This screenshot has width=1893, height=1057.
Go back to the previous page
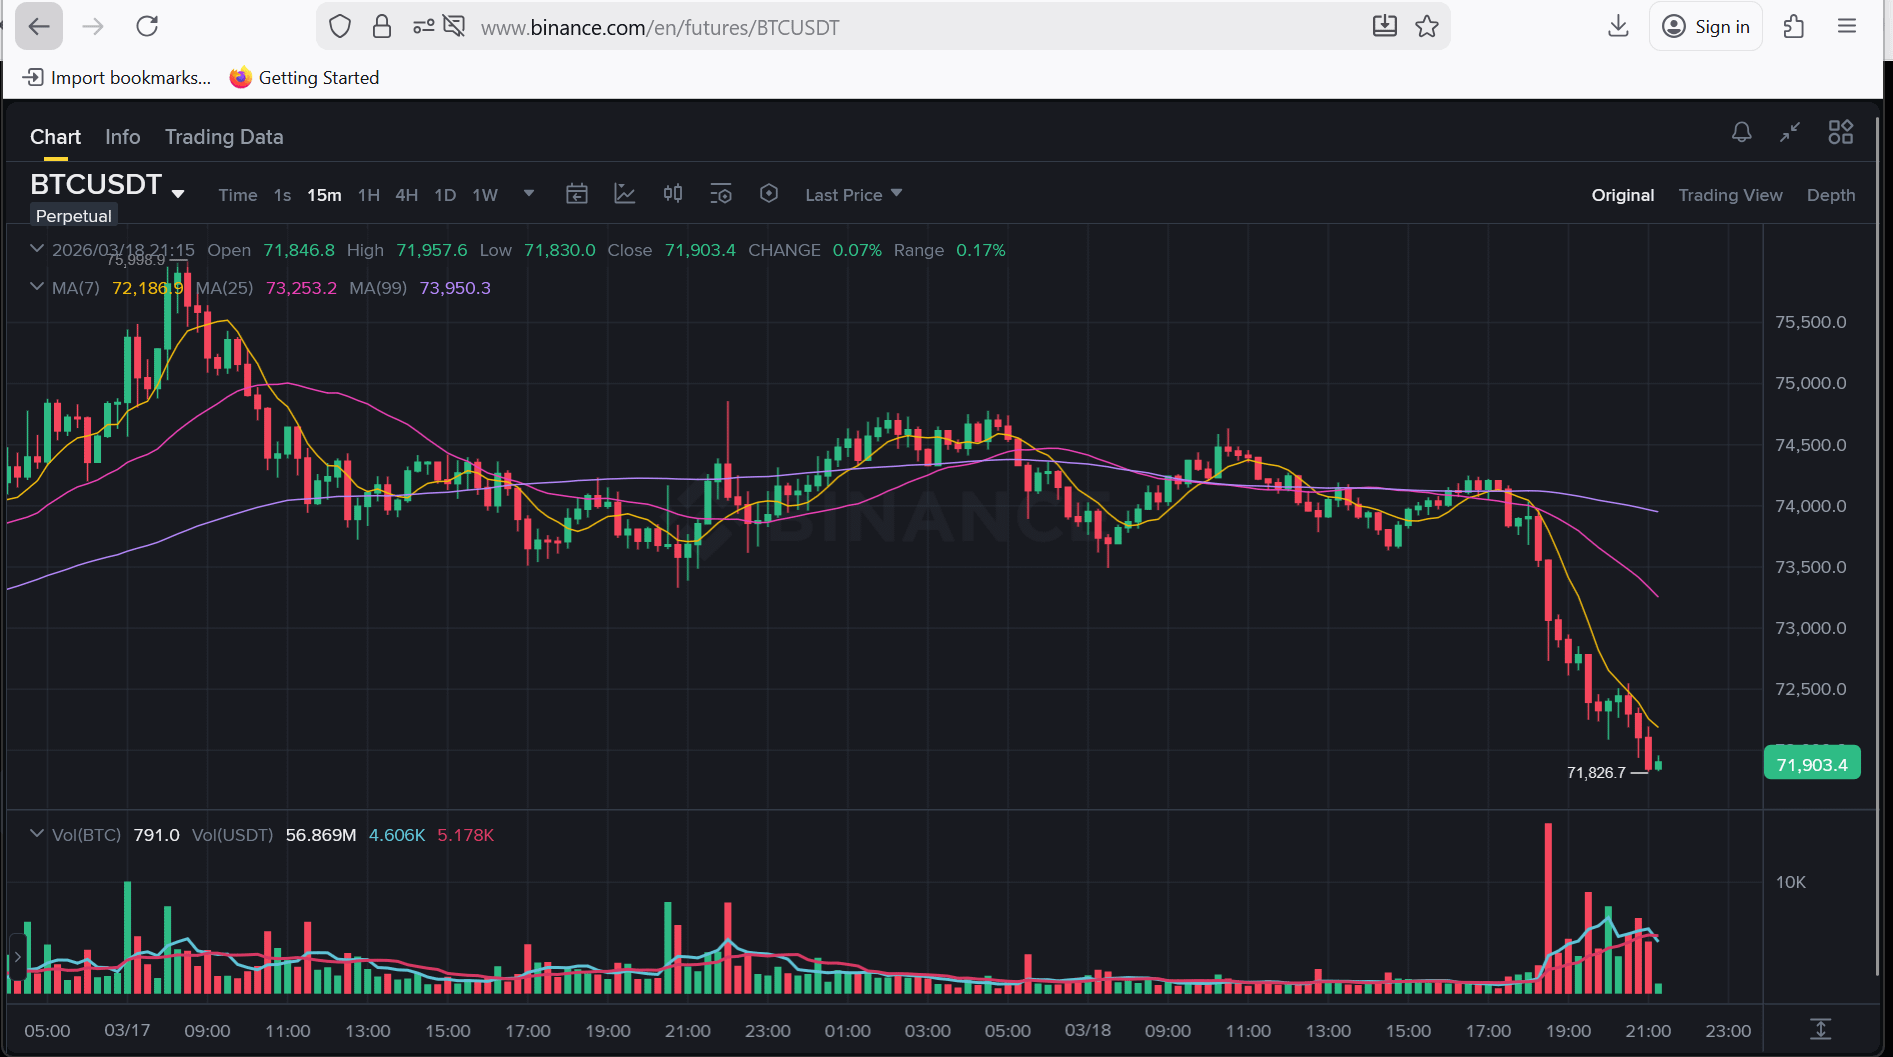(x=39, y=27)
